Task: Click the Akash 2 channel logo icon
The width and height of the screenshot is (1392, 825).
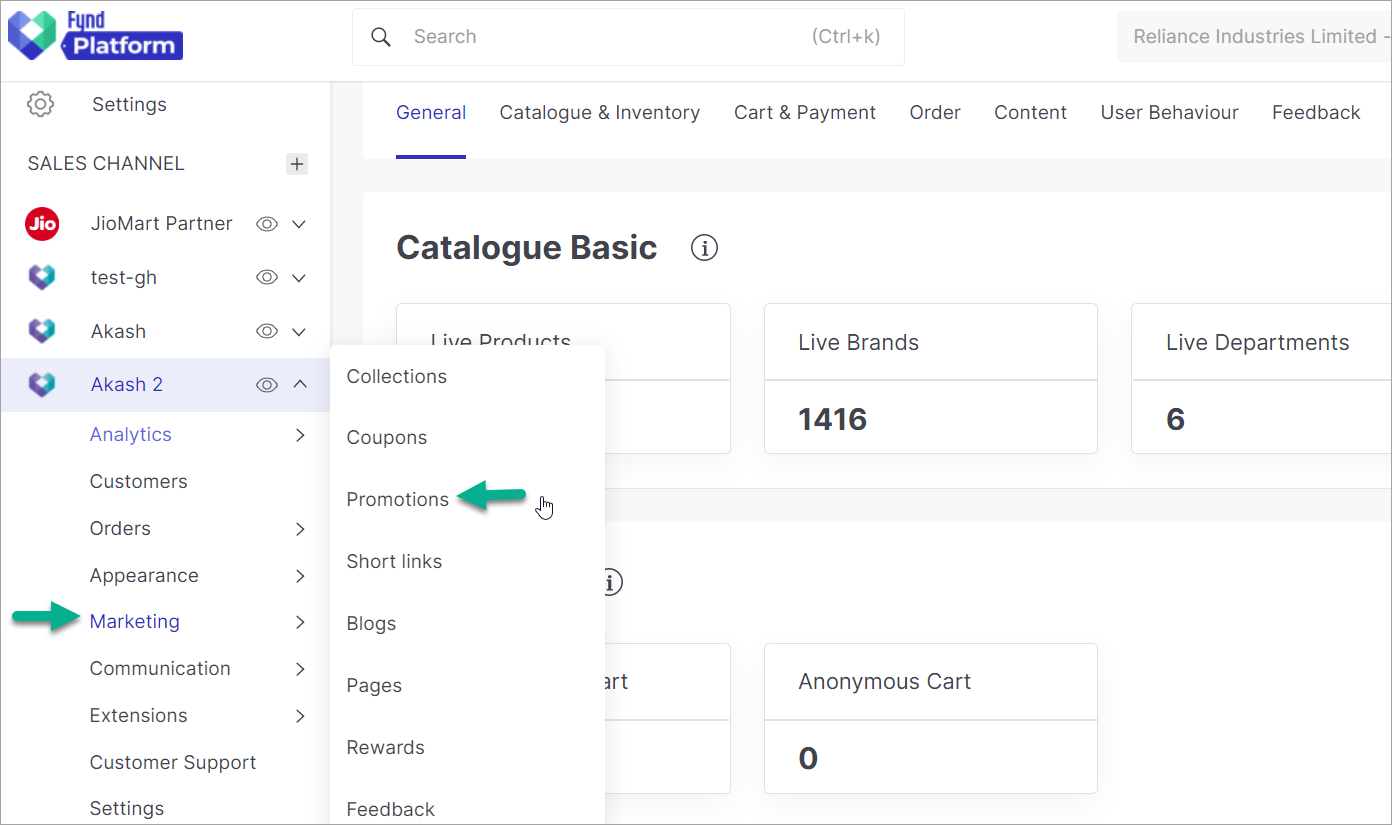Action: pos(42,385)
